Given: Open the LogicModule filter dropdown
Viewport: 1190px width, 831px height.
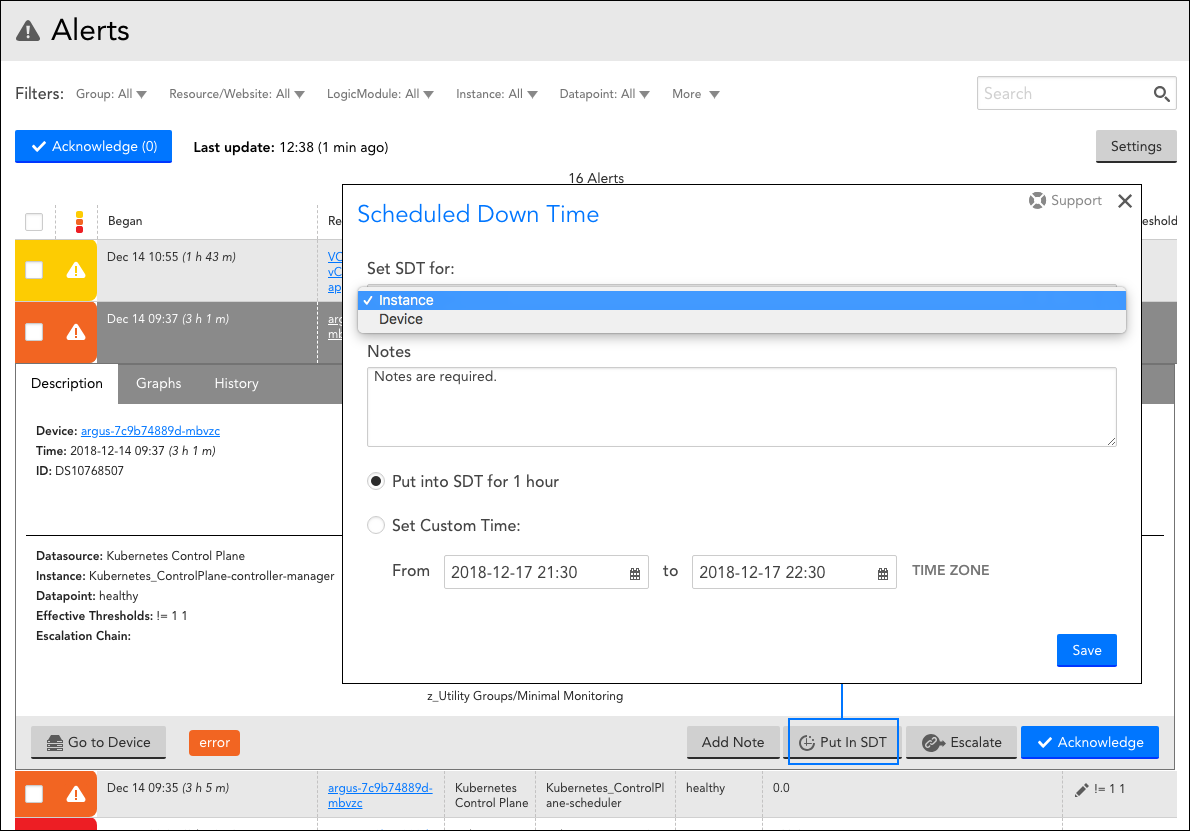Looking at the screenshot, I should pyautogui.click(x=380, y=94).
